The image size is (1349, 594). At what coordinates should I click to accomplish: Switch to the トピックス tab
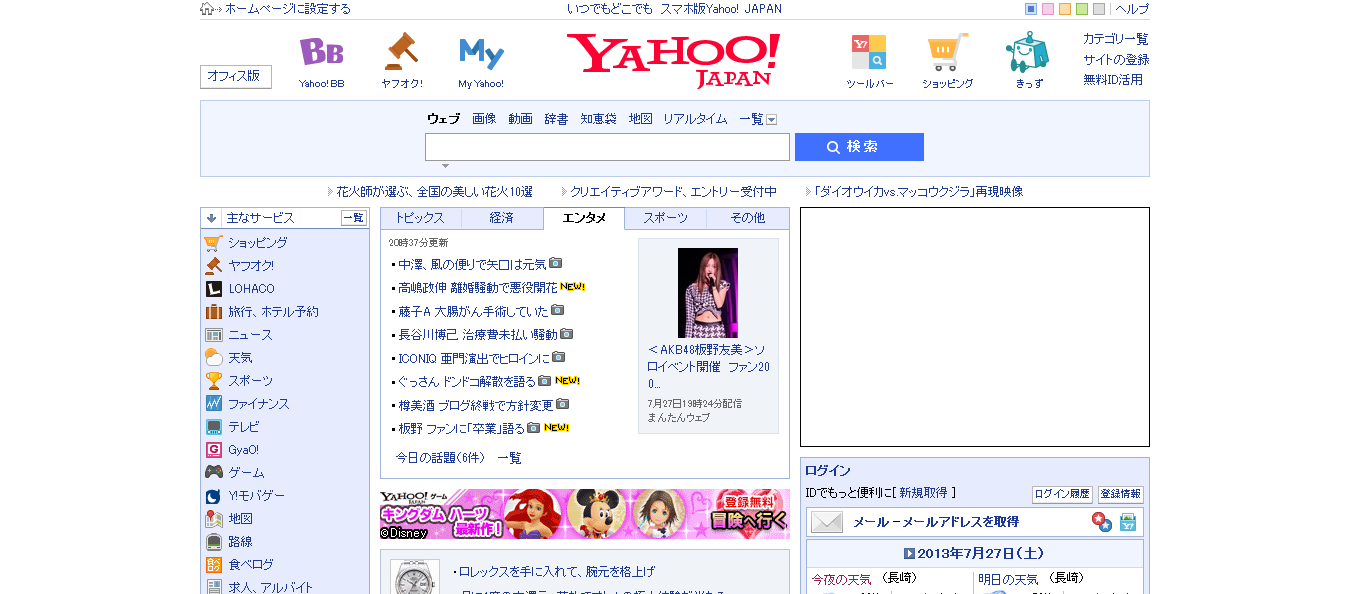coord(420,218)
